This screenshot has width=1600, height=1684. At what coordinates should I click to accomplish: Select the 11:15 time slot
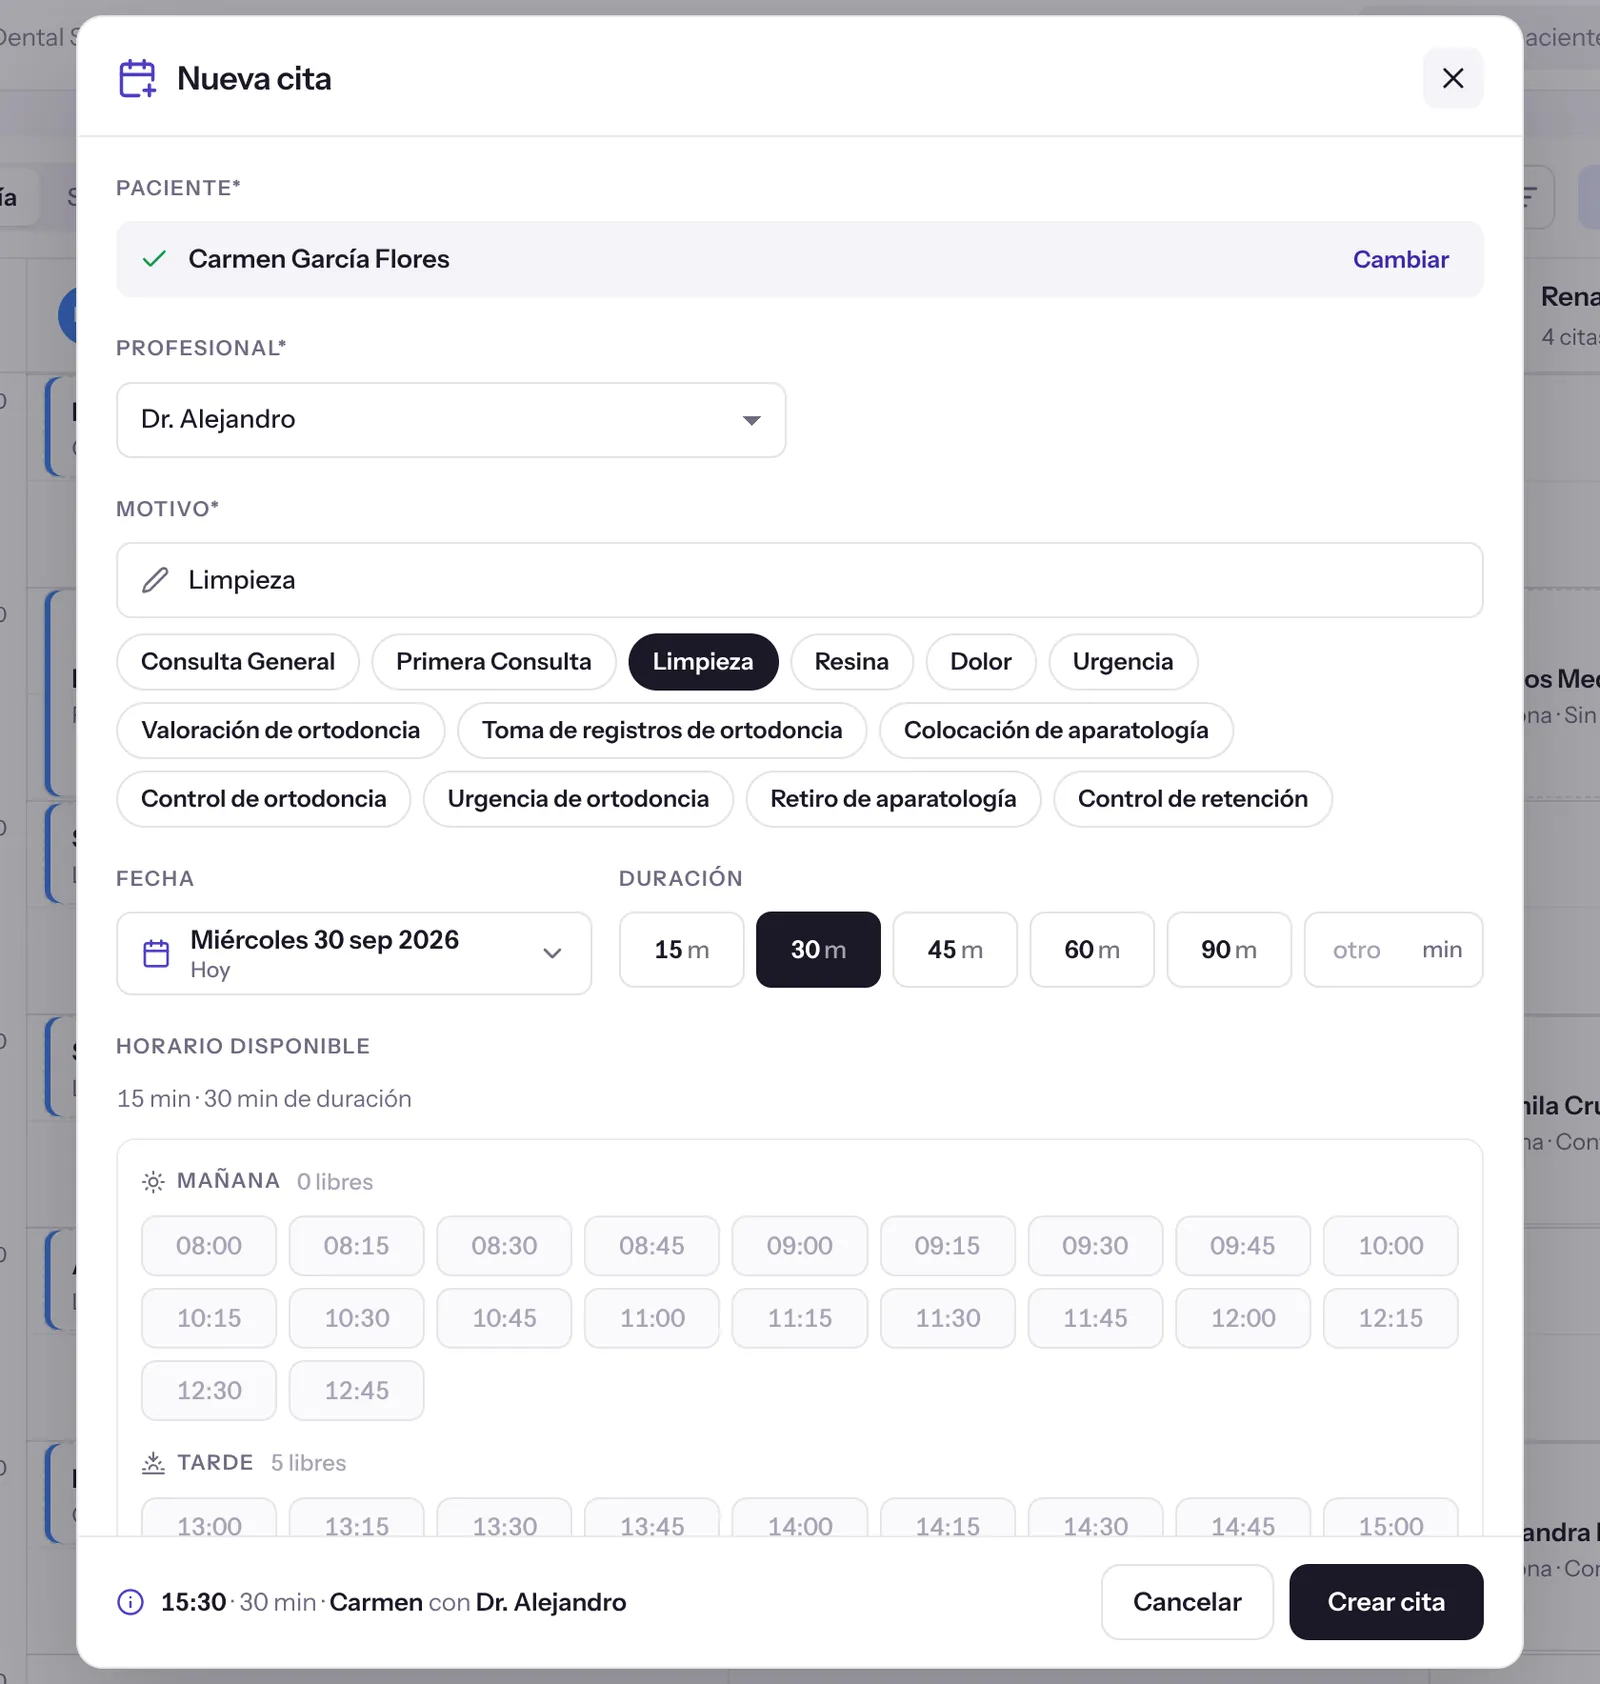(800, 1318)
